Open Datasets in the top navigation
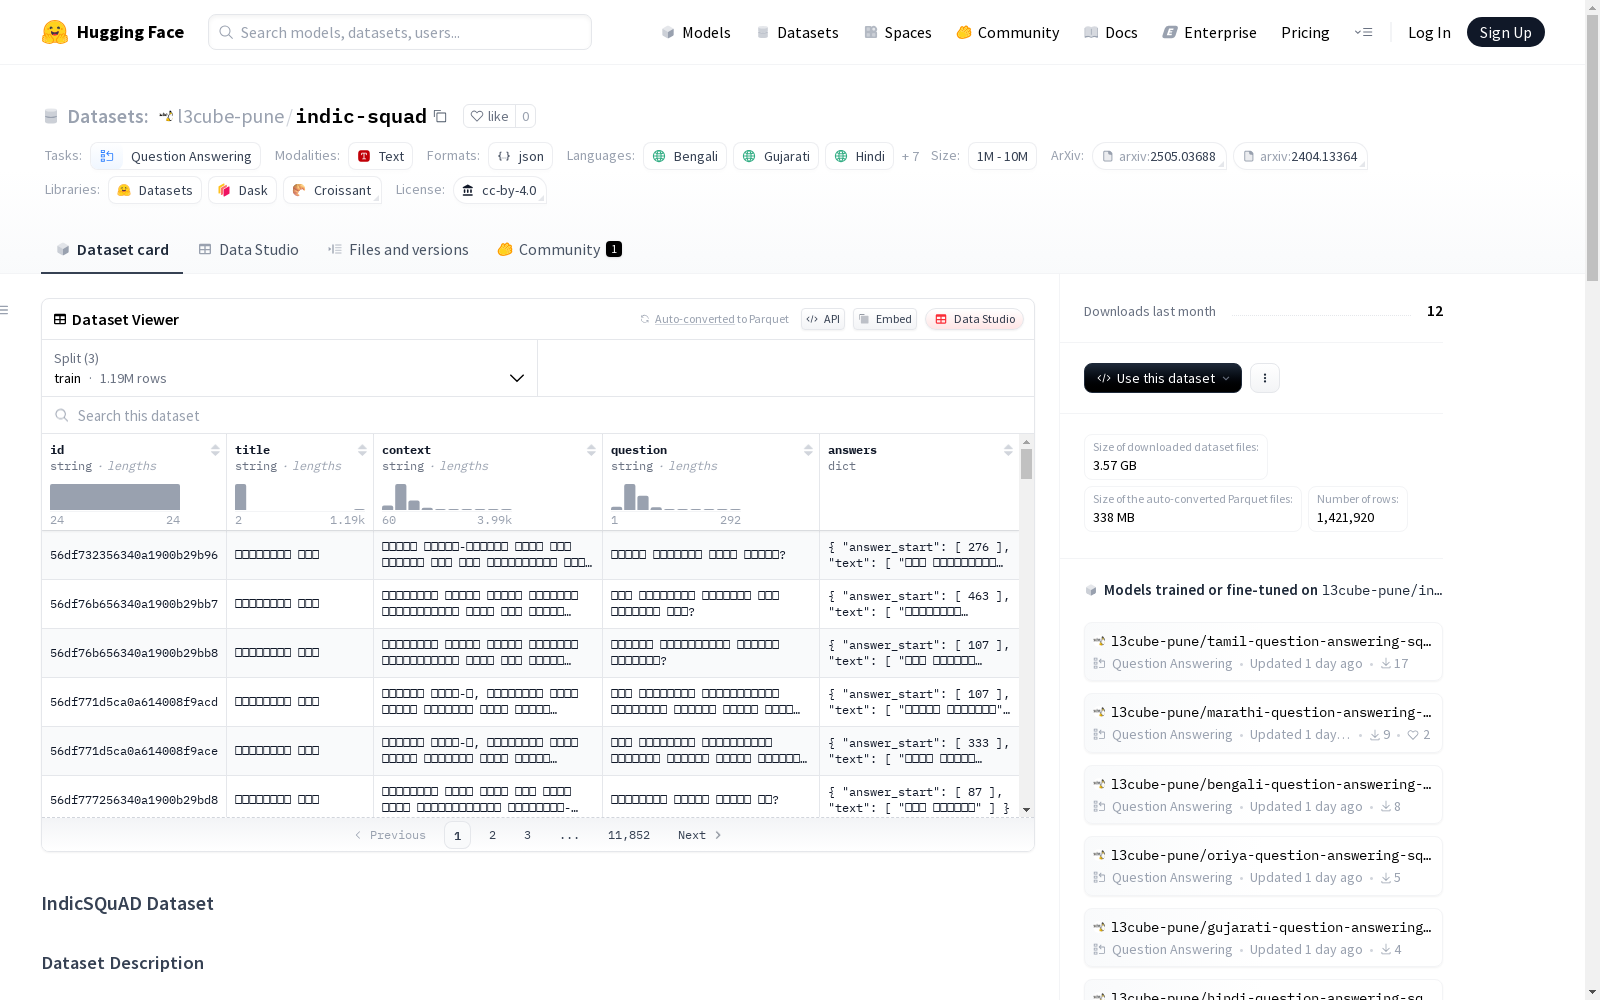The height and width of the screenshot is (1000, 1600). point(797,32)
